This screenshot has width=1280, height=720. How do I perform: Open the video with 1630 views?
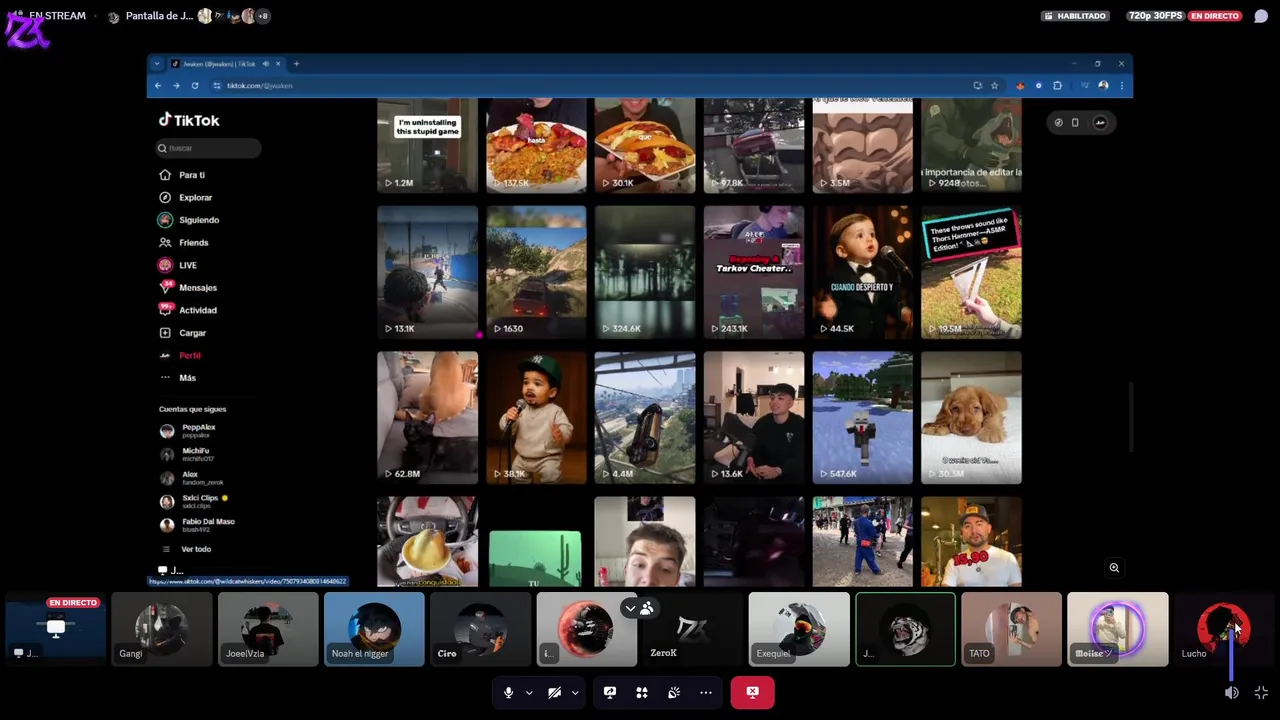tap(536, 272)
